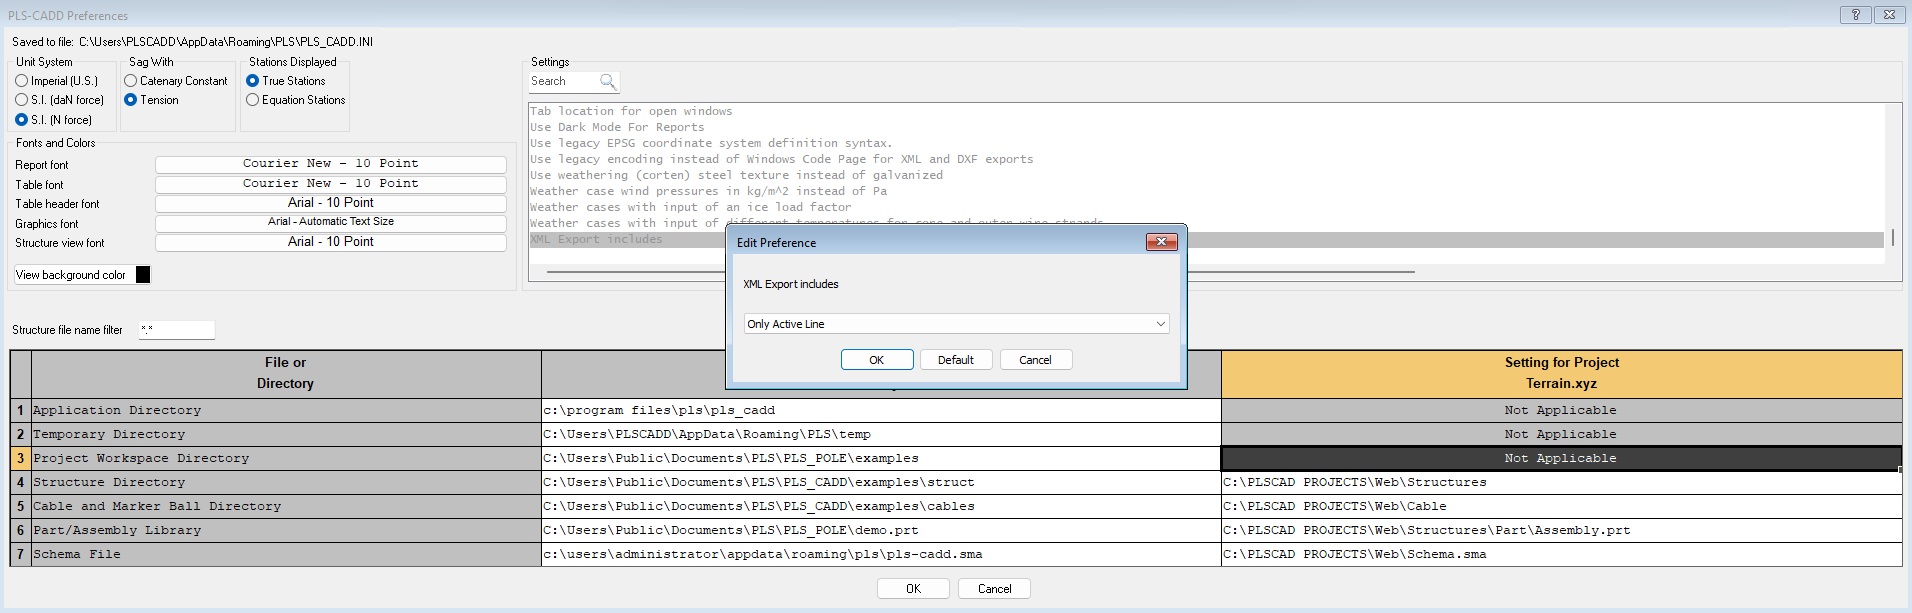This screenshot has height=613, width=1912.
Task: Click the search magnifier icon in Settings
Action: (607, 81)
